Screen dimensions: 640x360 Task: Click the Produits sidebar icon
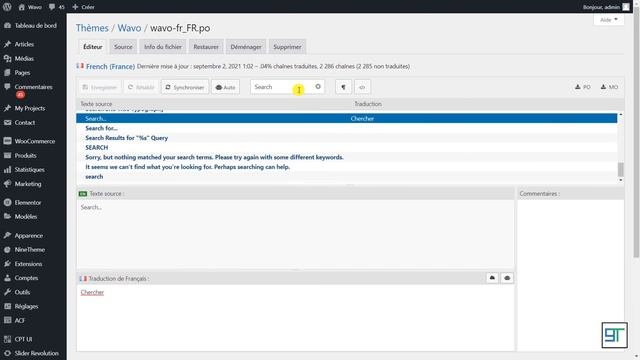click(x=7, y=156)
